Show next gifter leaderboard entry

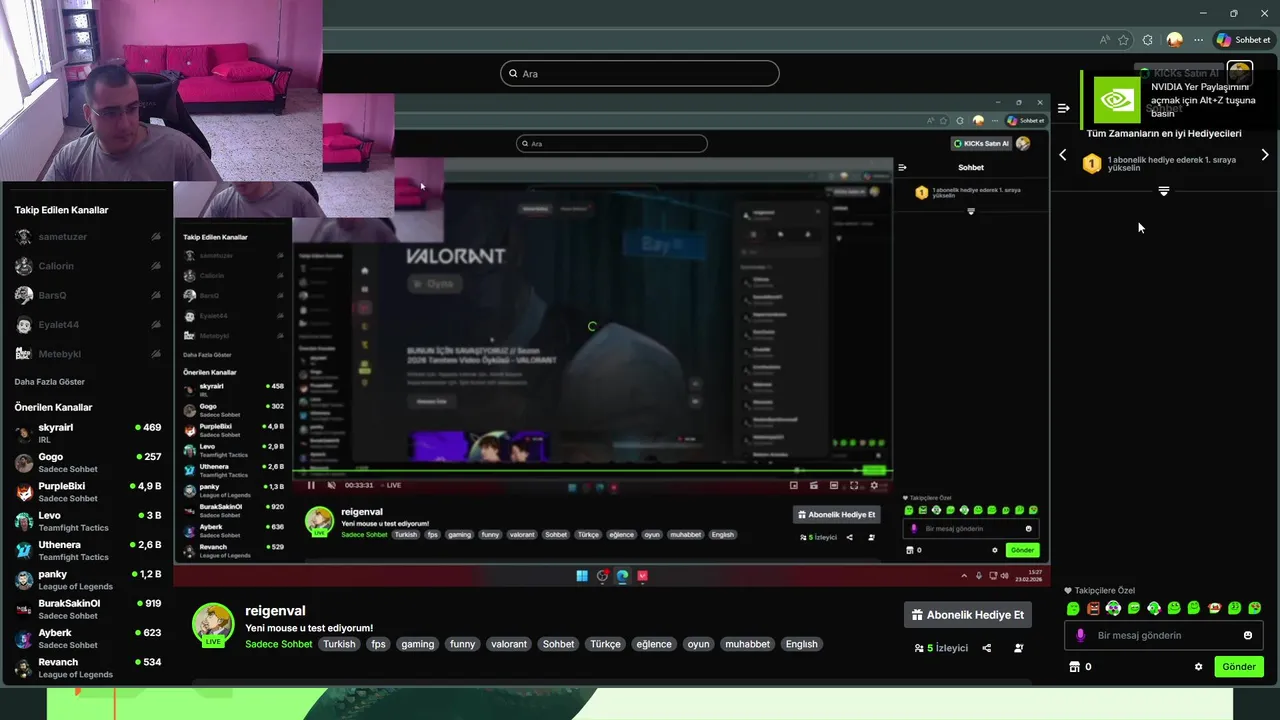[1265, 155]
